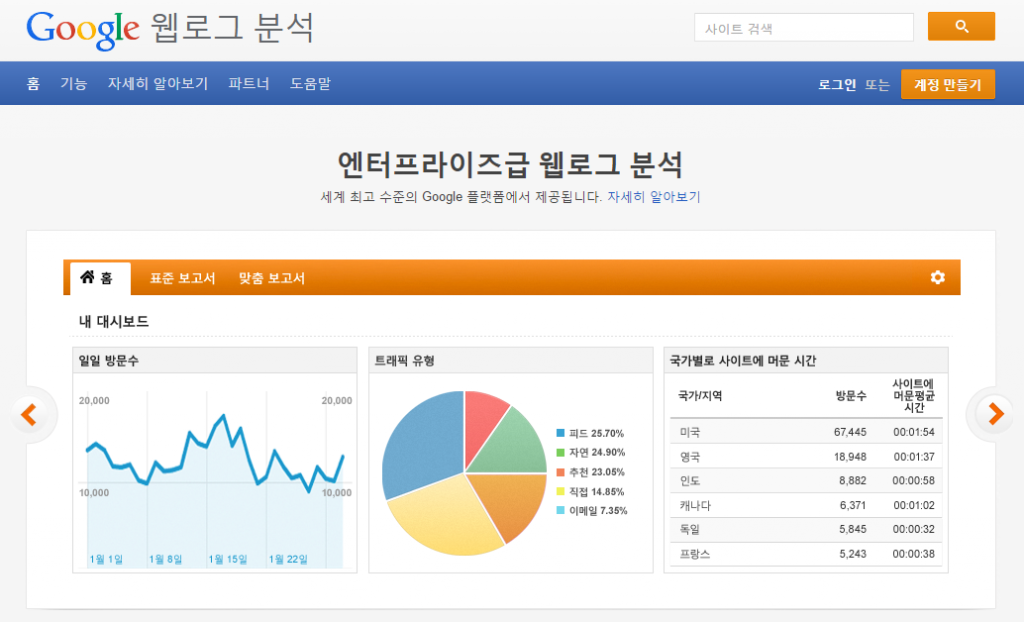Screen dimensions: 1024x622
Task: Click 자세히 알아보기 in the navigation bar
Action: coord(157,84)
